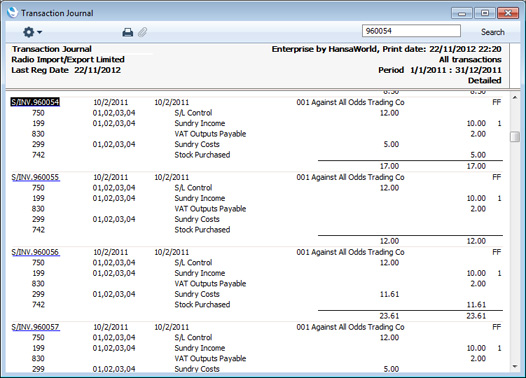
Task: Click account 299 under S/INV.960055
Action: 38,219
